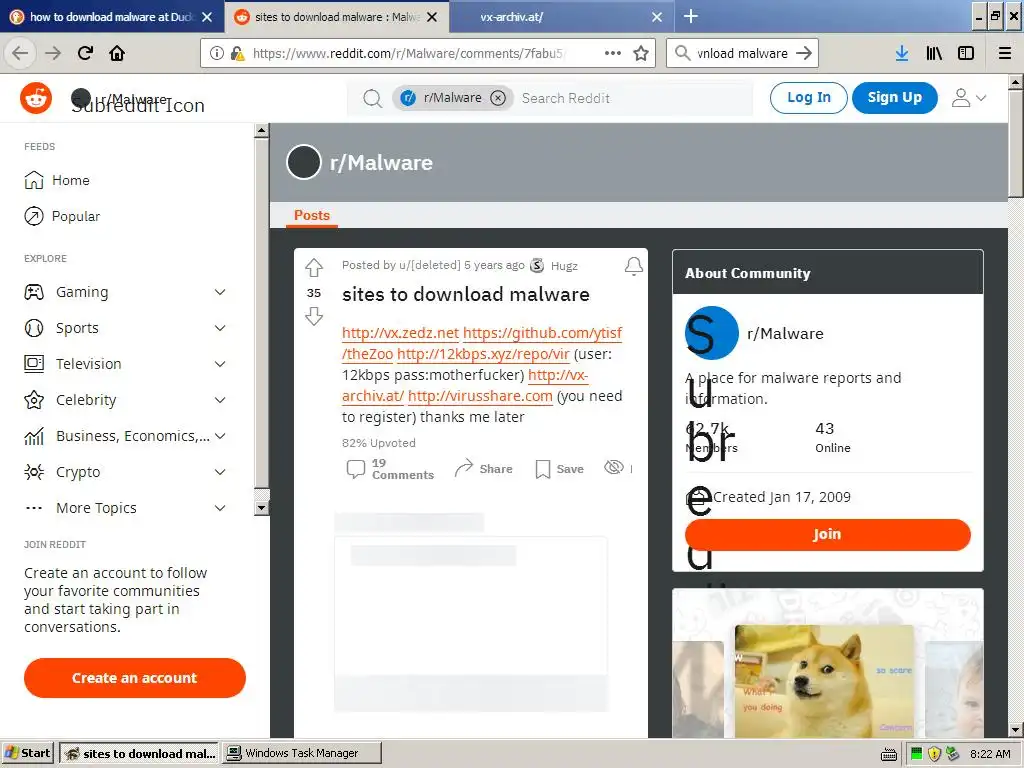Upvote the malware sites post
This screenshot has height=768, width=1024.
tap(314, 268)
